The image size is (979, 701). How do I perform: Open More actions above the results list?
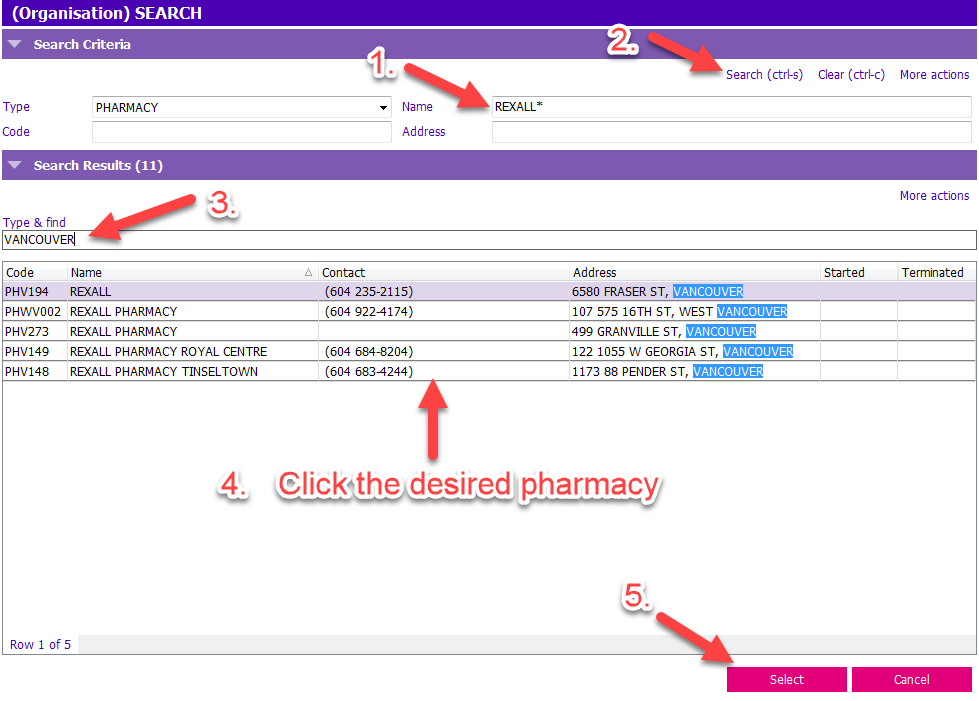click(933, 195)
